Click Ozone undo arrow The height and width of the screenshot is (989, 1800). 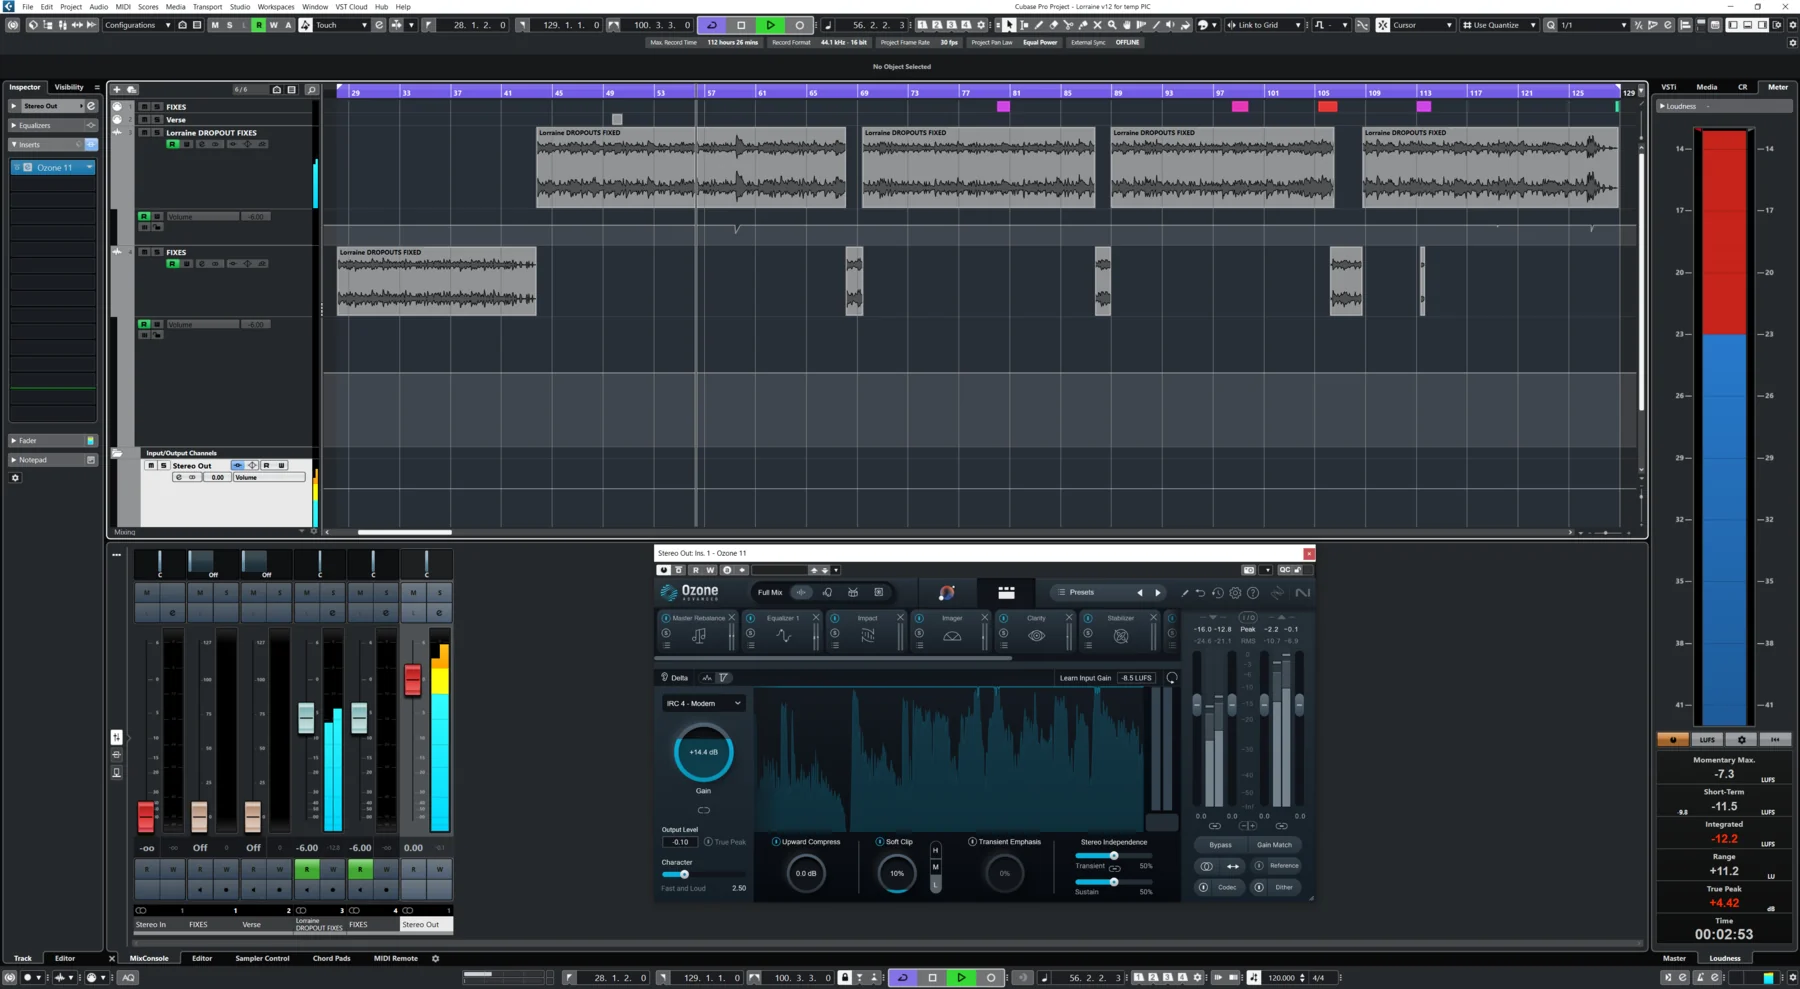(x=1201, y=593)
